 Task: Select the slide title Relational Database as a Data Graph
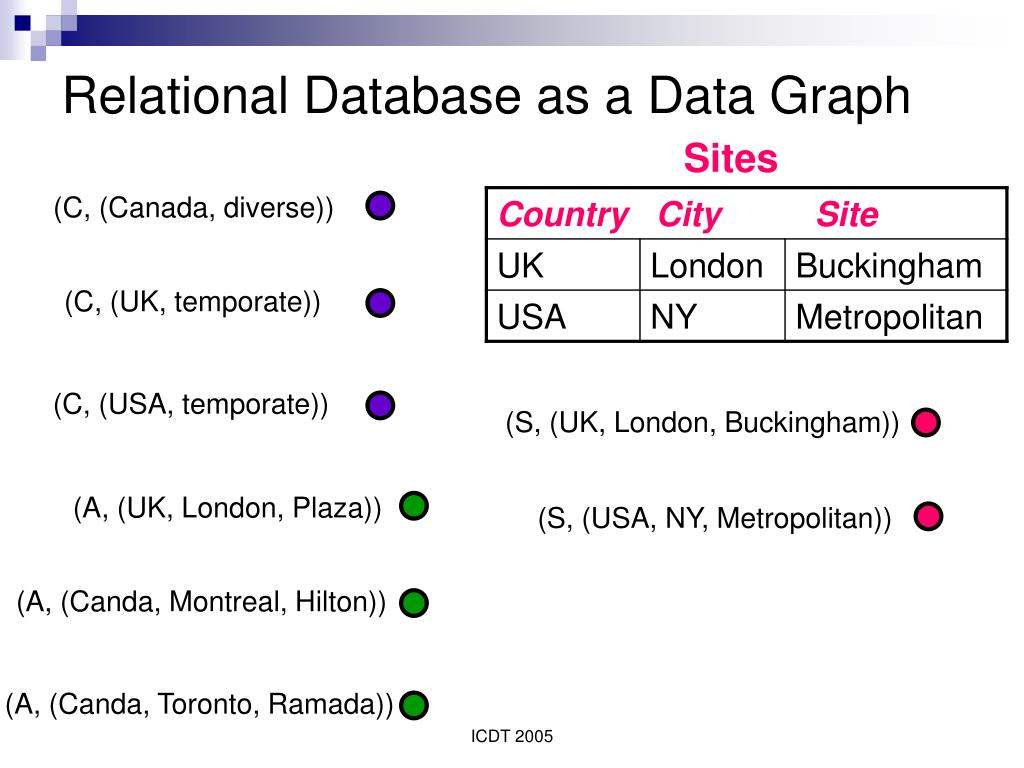[487, 97]
